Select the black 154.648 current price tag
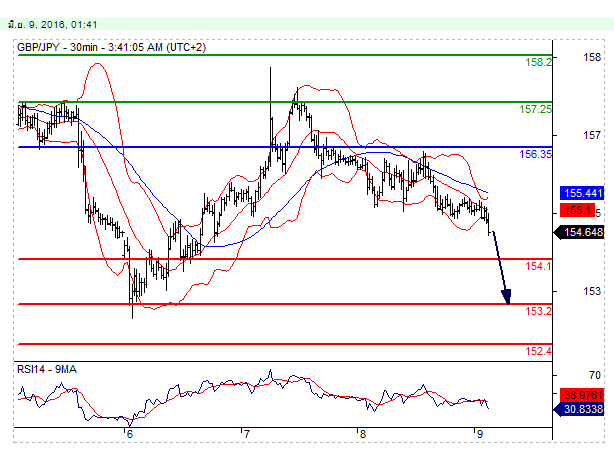614x476 pixels. coord(579,233)
